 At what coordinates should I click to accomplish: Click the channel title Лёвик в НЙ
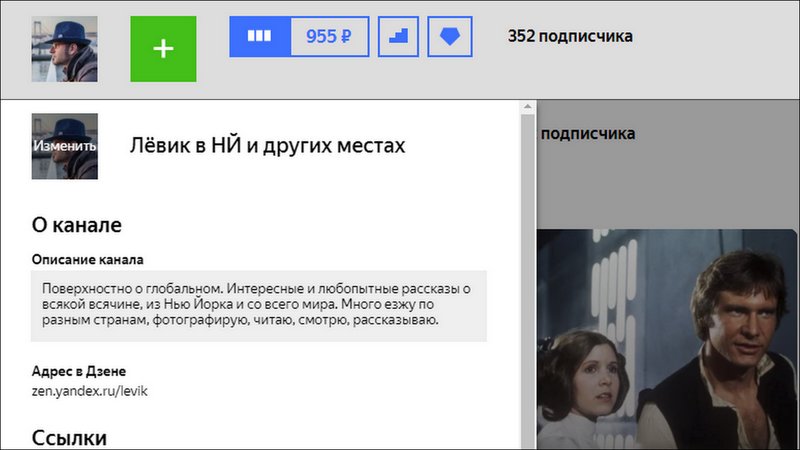pyautogui.click(x=267, y=146)
